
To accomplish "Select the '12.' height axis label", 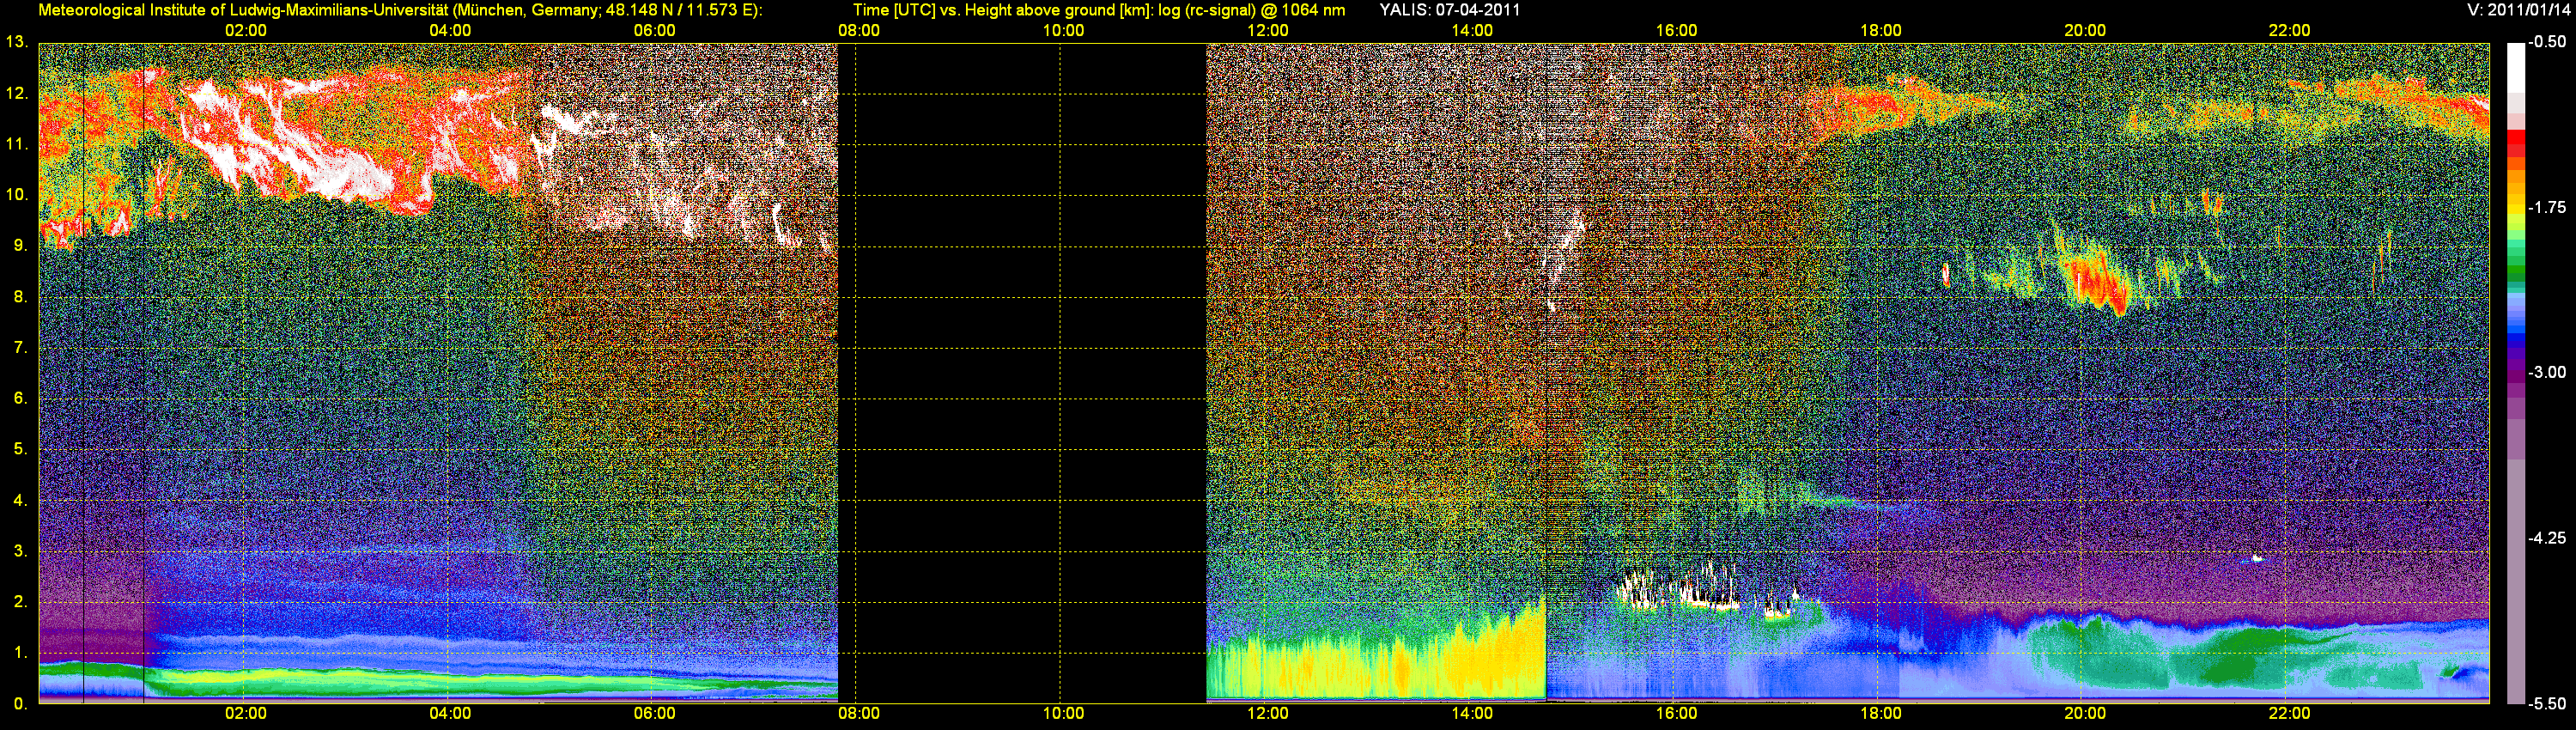I will (x=16, y=93).
